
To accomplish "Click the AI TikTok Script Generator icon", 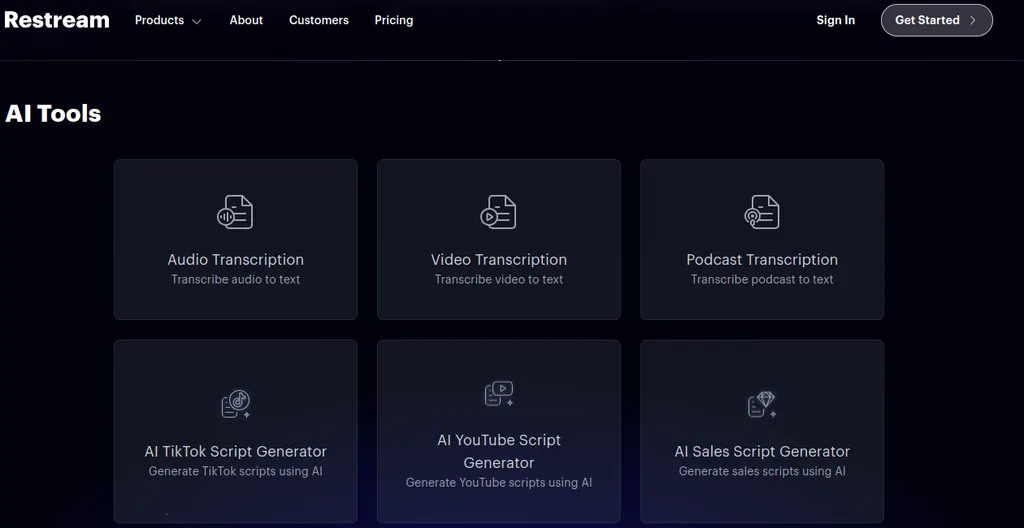I will tap(236, 404).
